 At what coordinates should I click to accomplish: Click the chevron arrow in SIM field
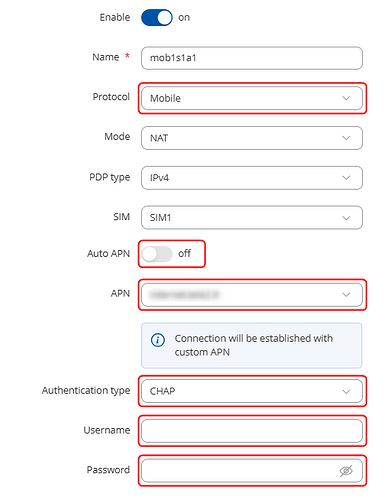point(346,218)
